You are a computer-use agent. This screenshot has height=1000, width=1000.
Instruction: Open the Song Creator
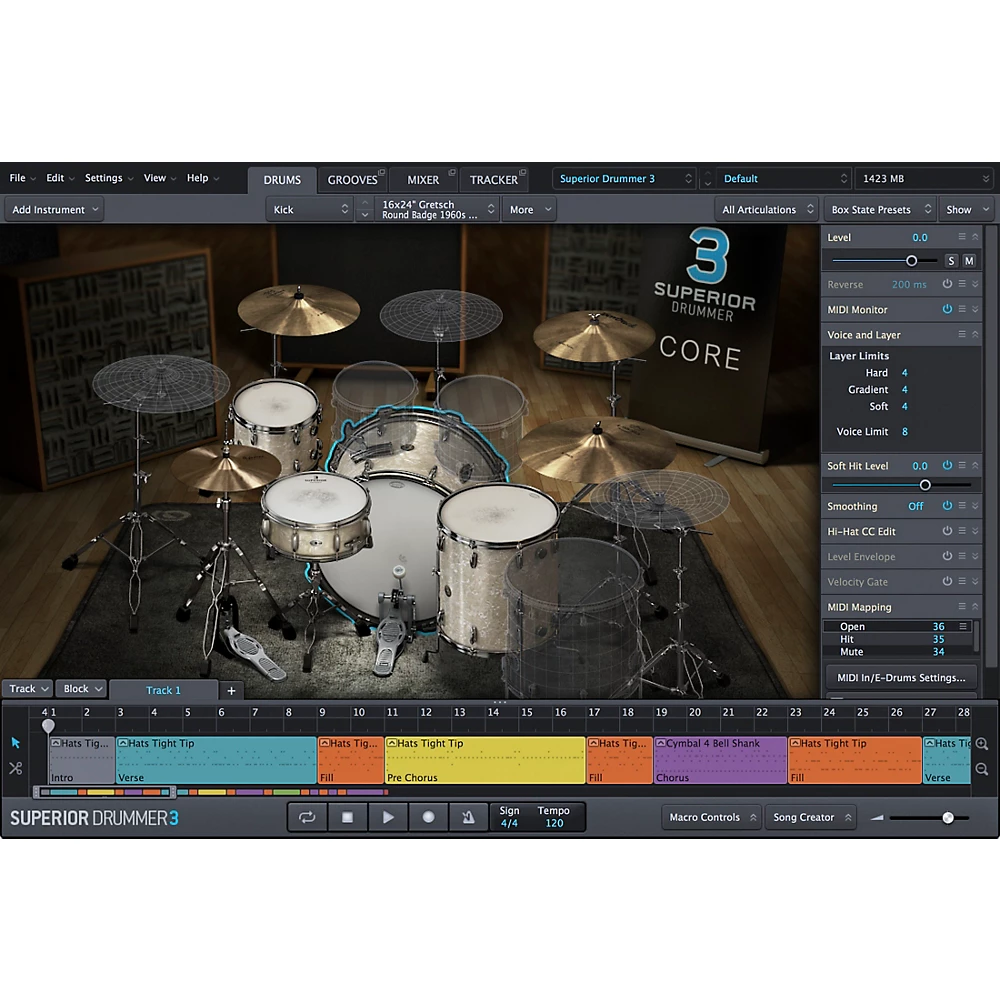[810, 817]
